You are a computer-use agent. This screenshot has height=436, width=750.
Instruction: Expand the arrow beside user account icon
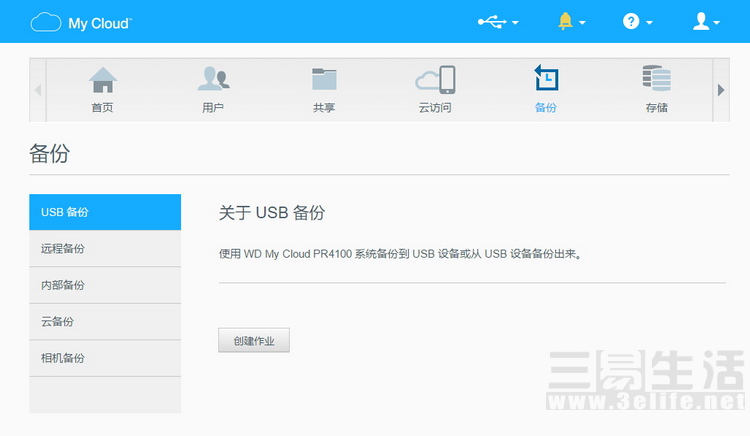coord(717,22)
